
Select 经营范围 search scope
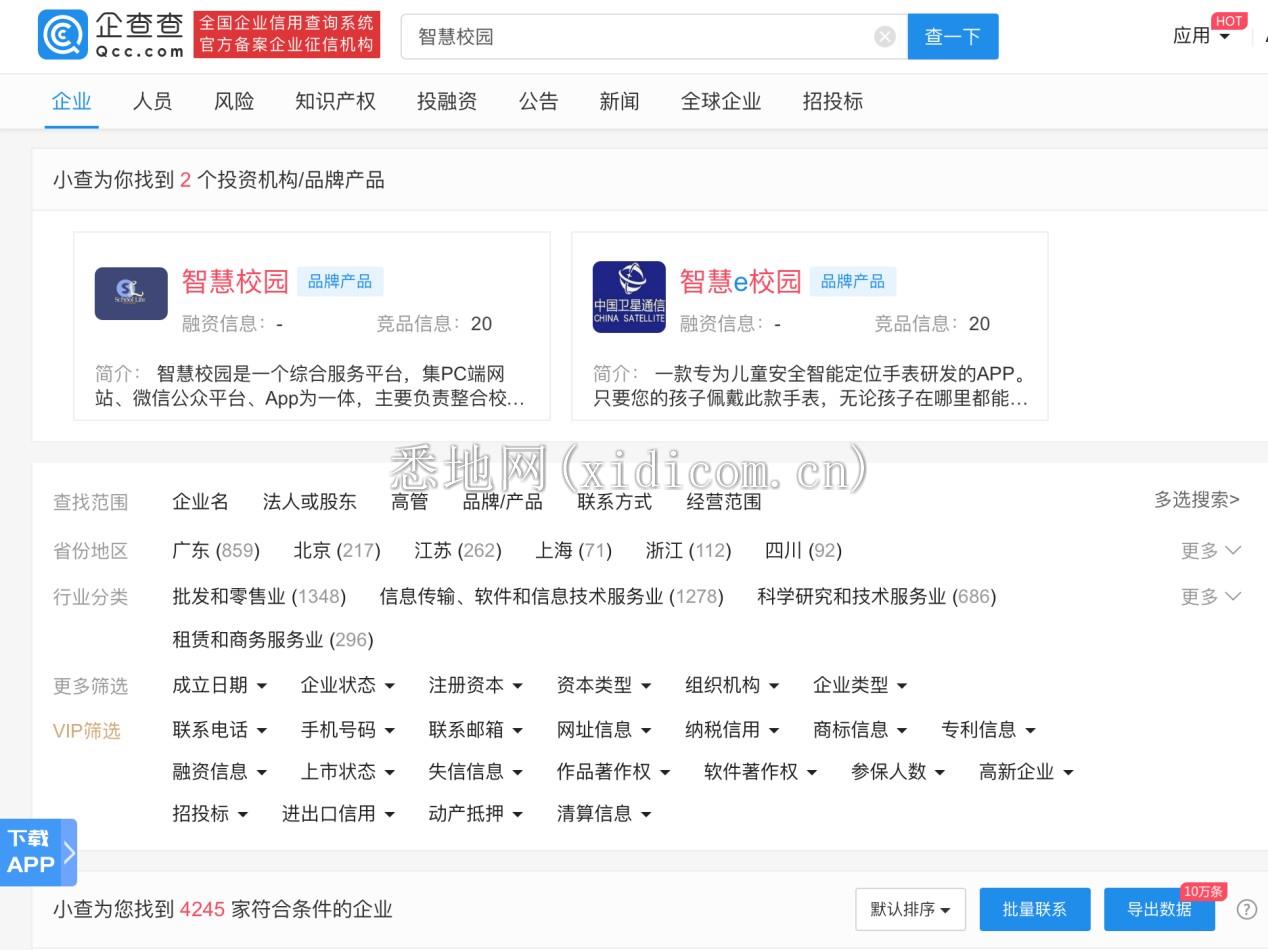724,502
